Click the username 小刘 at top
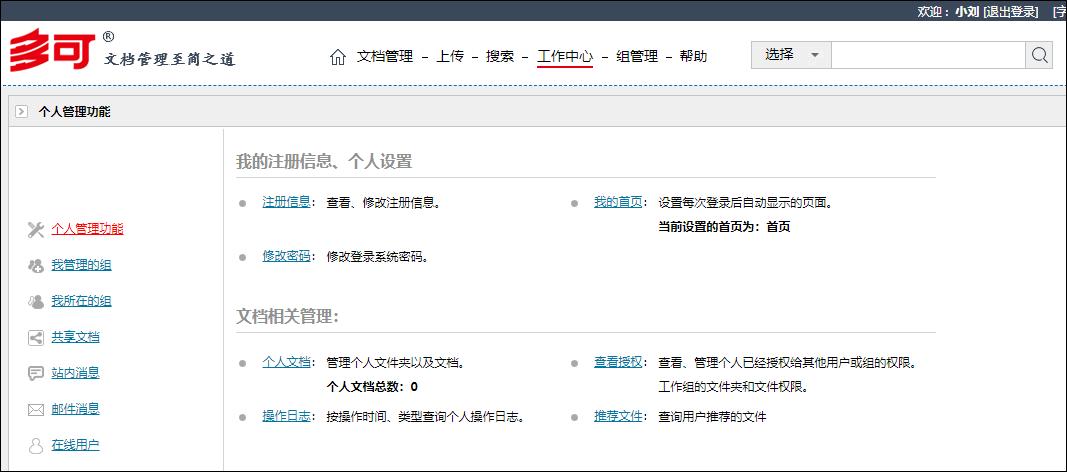The image size is (1067, 472). [967, 12]
